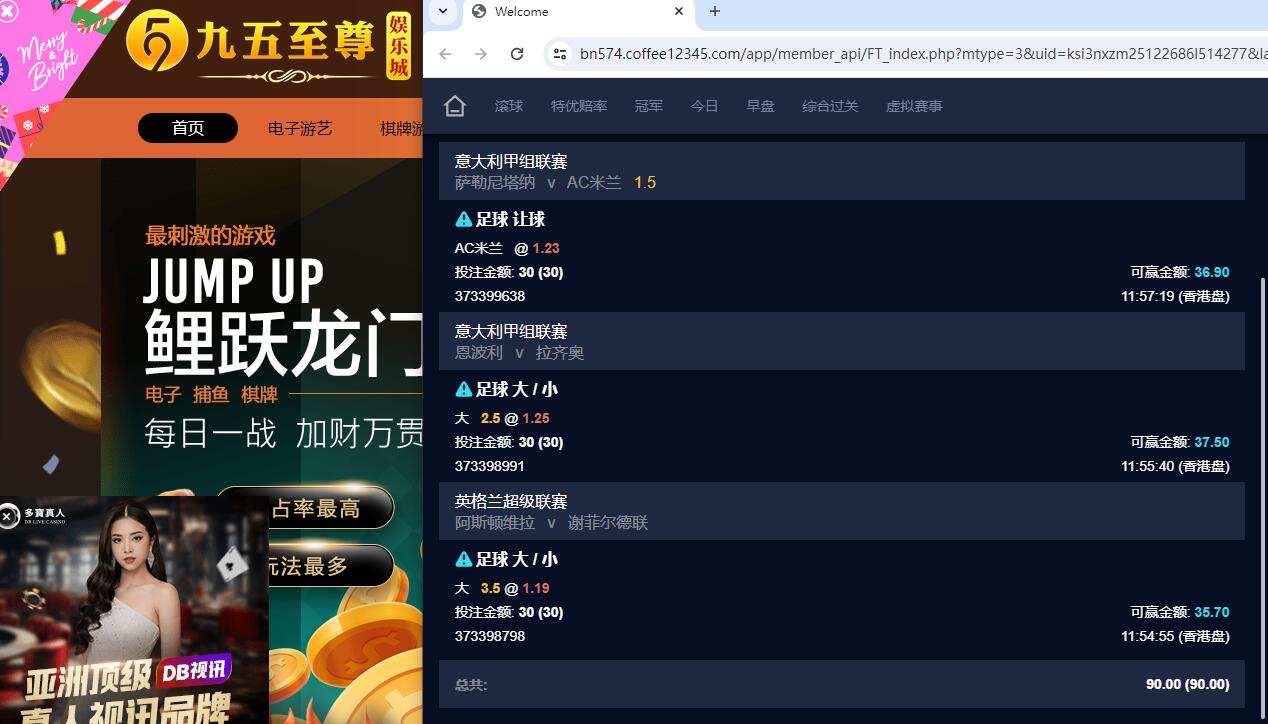Click timestamp 11:57:19 (香港盘)

tap(1176, 296)
